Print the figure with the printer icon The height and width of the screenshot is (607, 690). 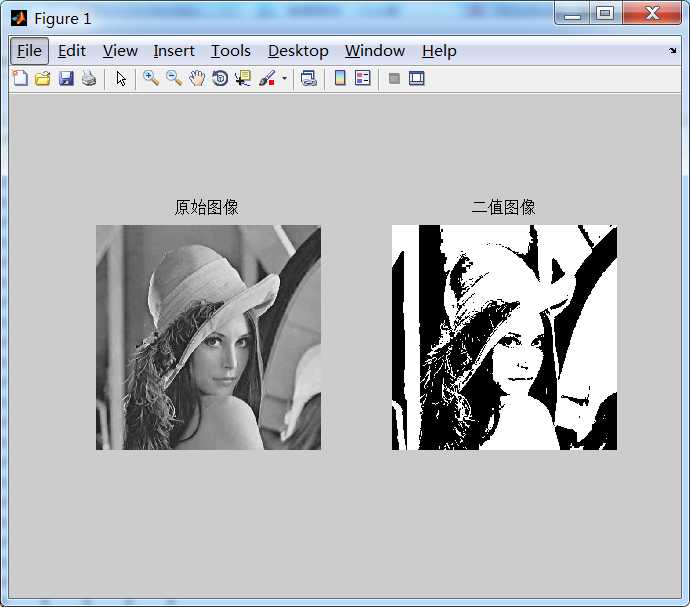(x=89, y=78)
